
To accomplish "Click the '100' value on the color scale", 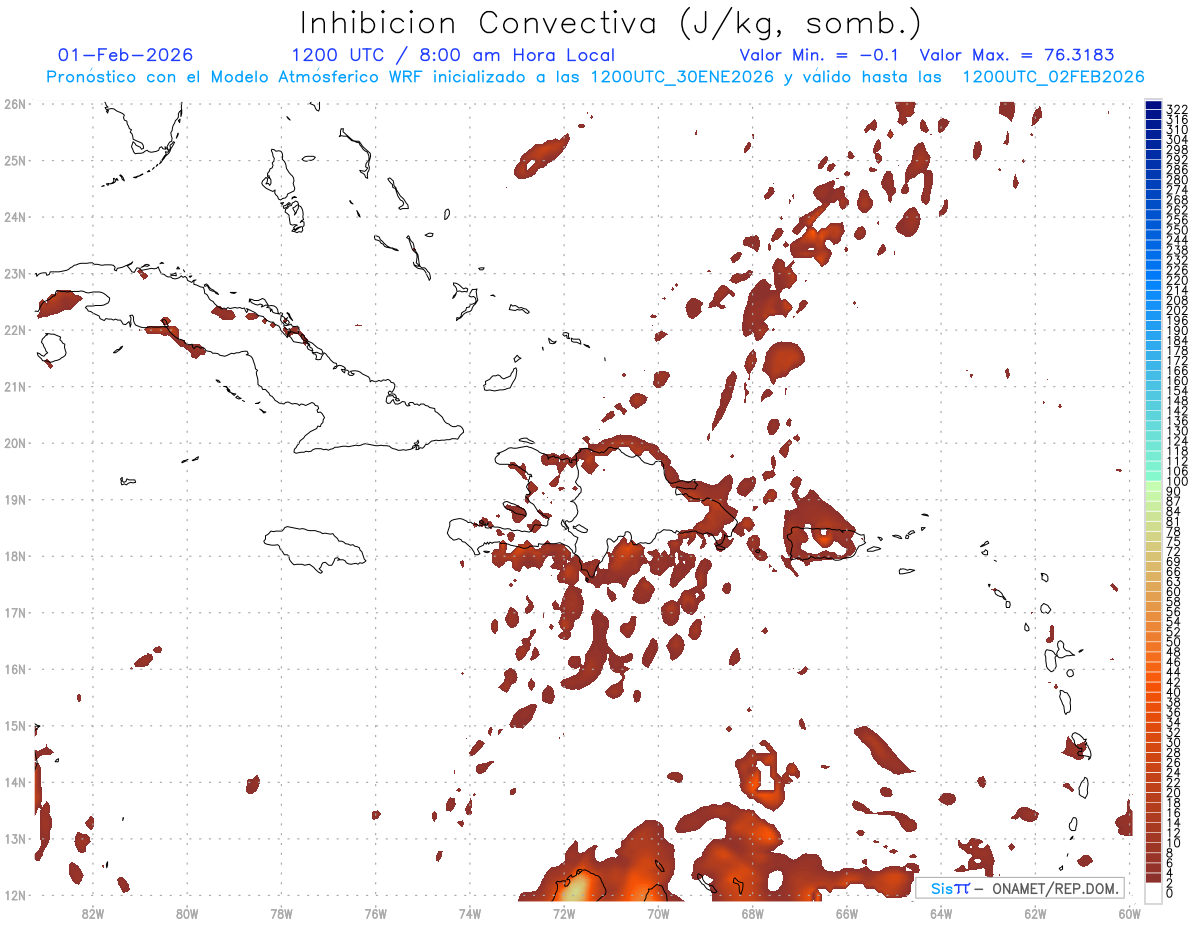I will (x=1177, y=481).
